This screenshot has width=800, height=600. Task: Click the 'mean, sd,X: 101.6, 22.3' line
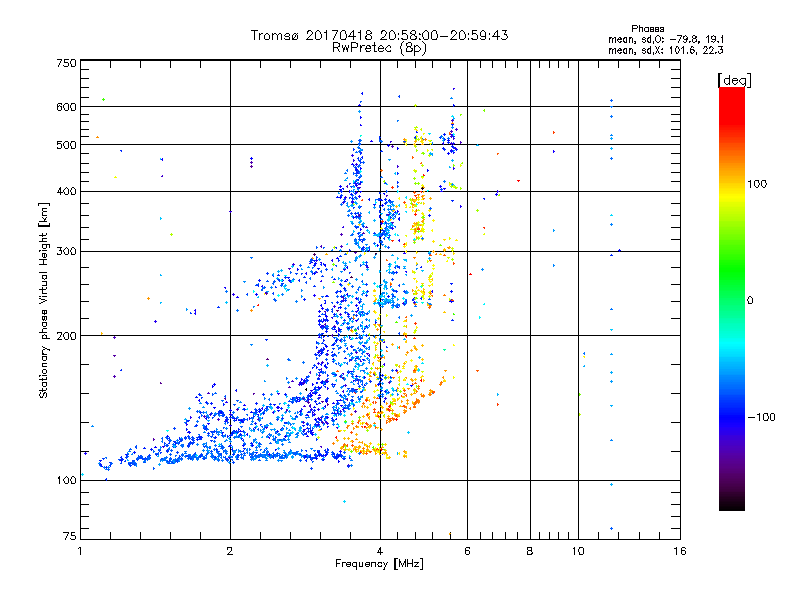point(666,50)
